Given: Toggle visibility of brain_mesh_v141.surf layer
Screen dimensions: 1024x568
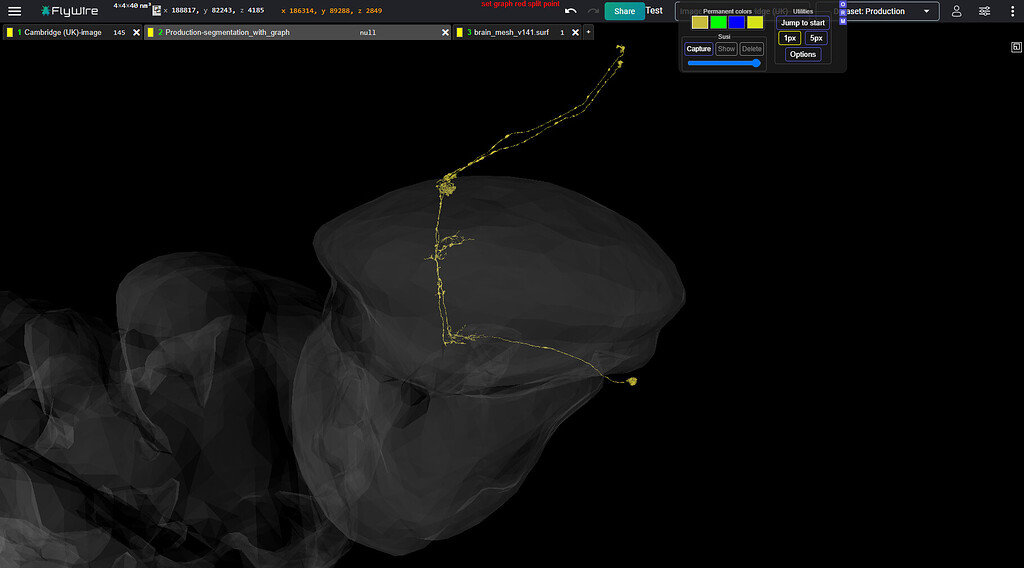Looking at the screenshot, I should pos(459,32).
